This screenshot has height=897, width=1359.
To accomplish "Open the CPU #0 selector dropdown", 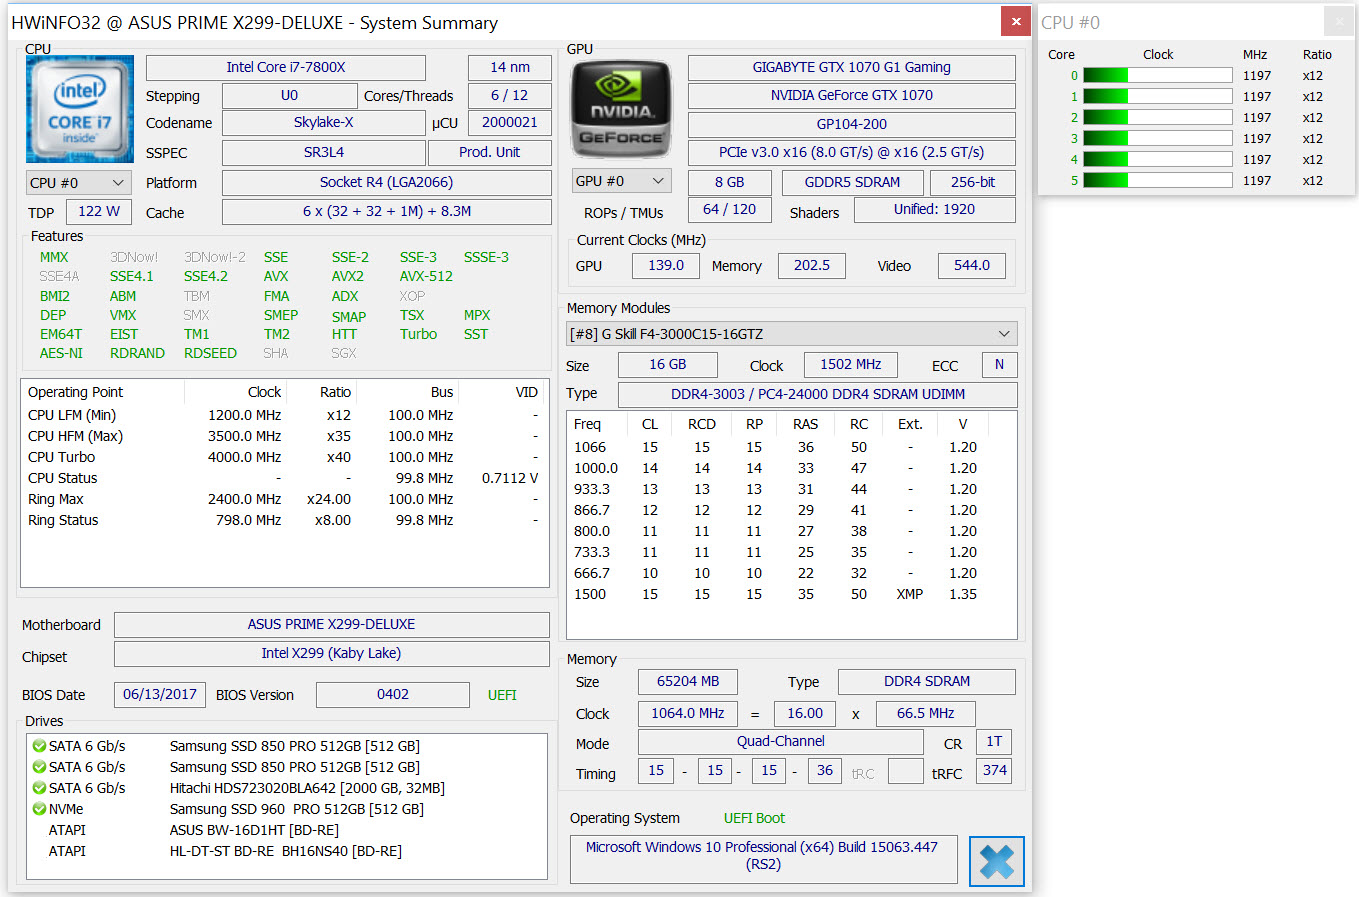I will [78, 183].
